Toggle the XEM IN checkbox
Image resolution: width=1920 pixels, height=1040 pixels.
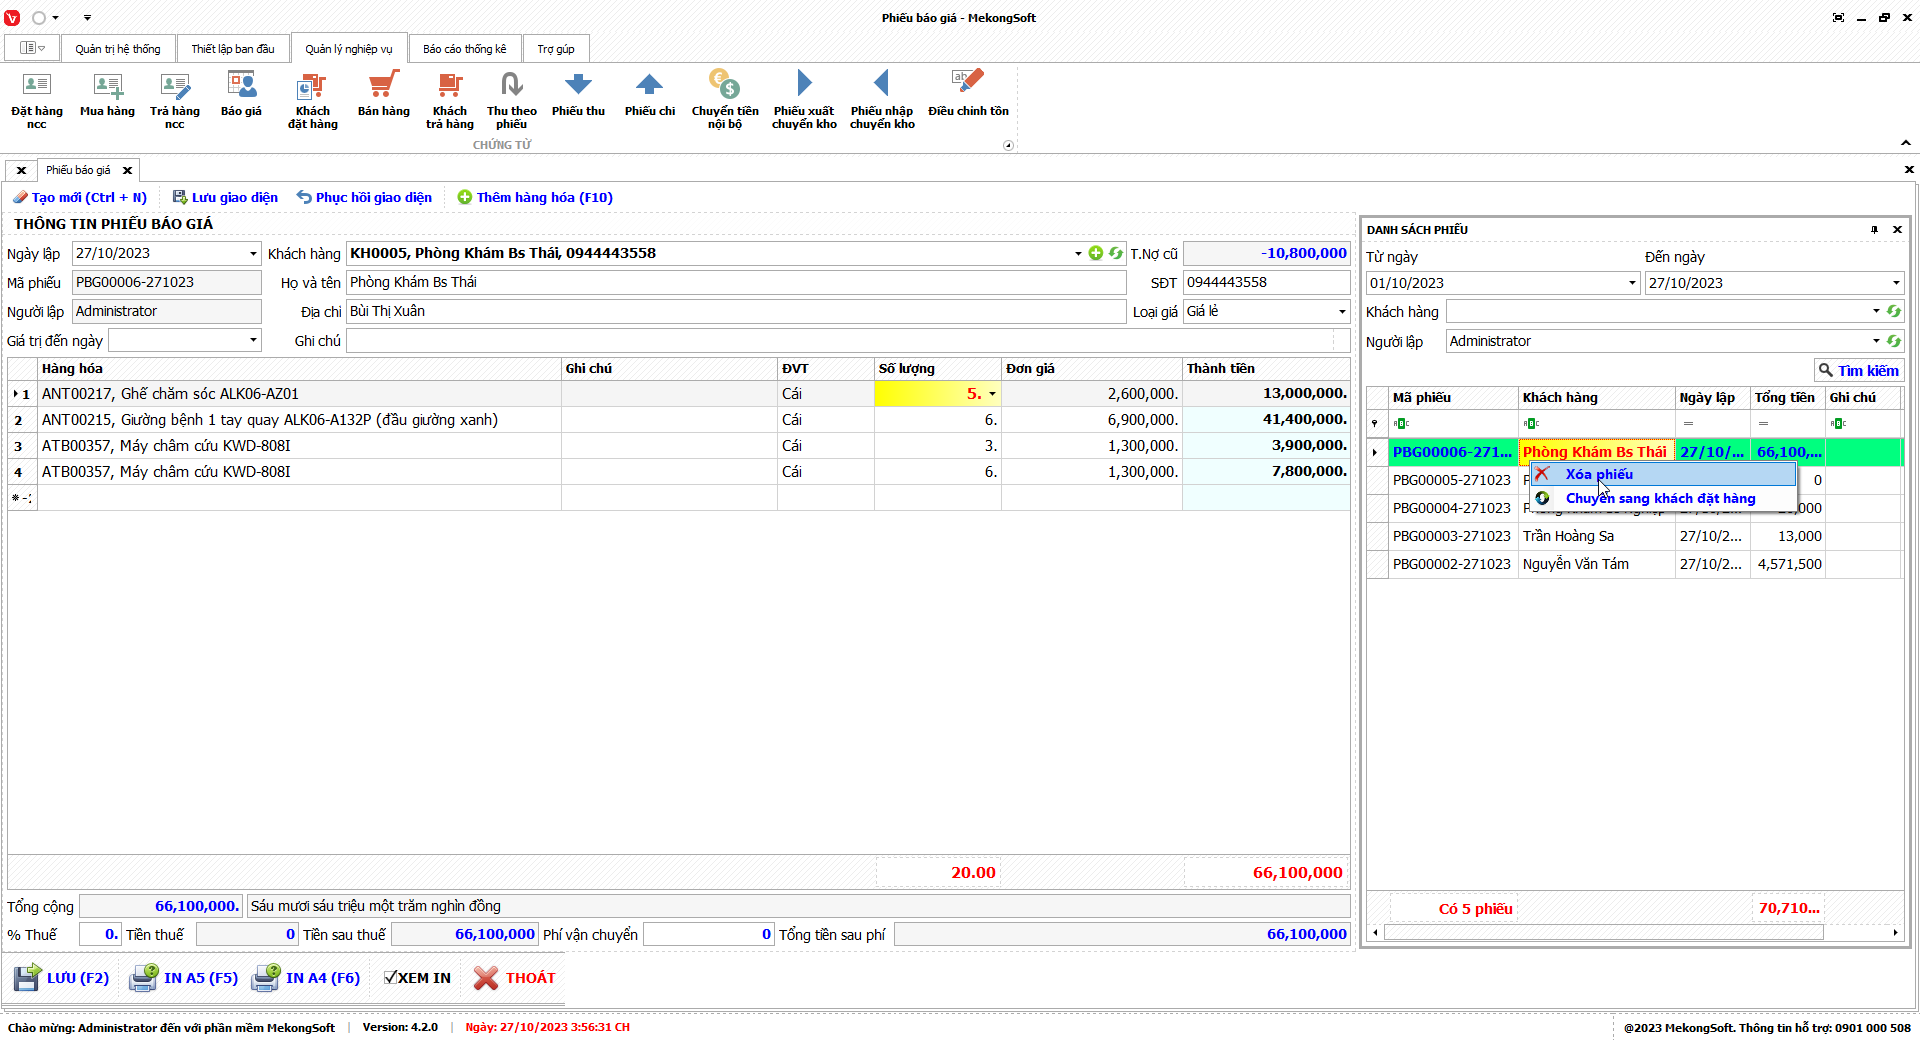click(391, 978)
